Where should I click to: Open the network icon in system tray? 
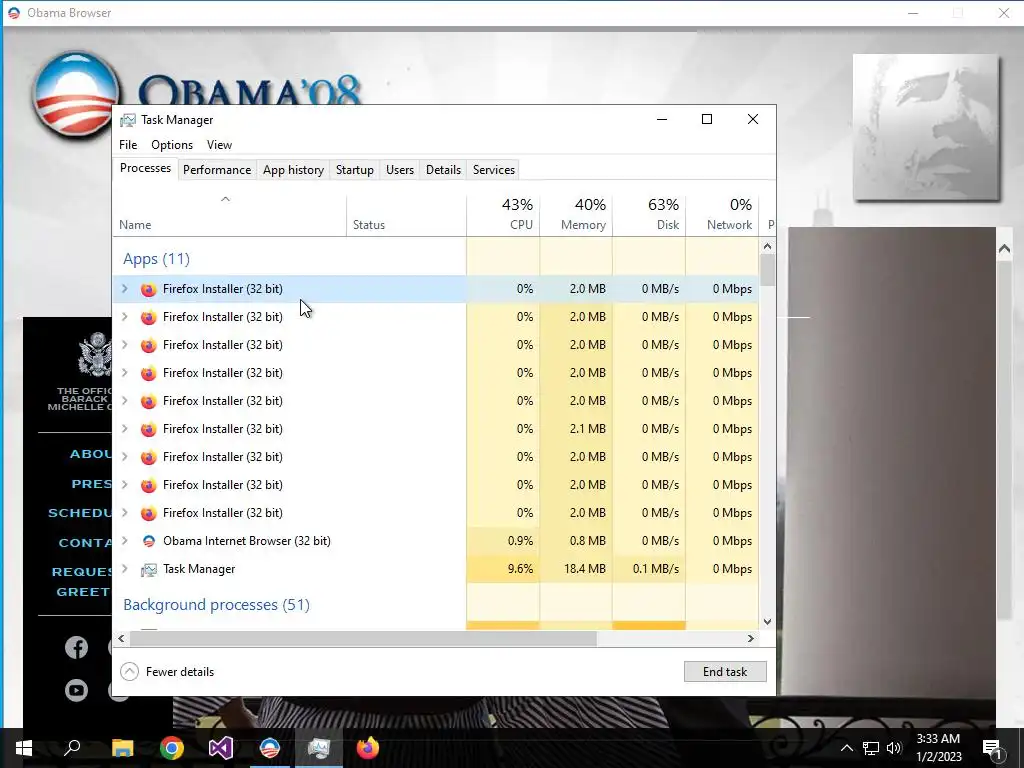871,748
